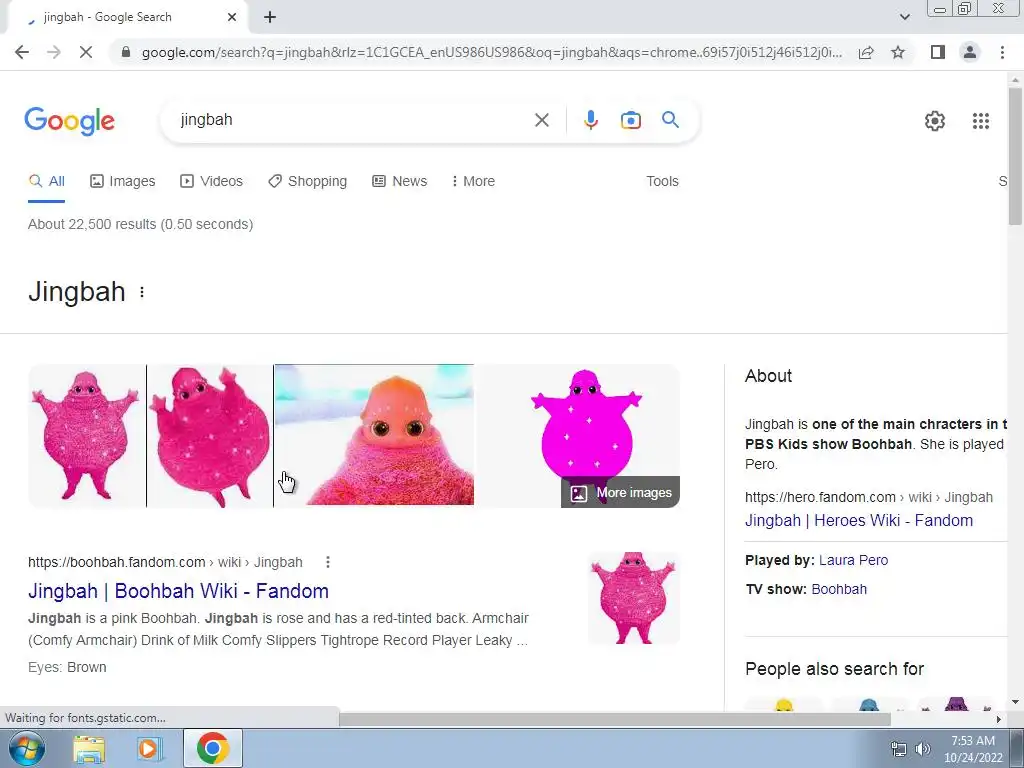Click the vertical page scrollbar thumb
This screenshot has width=1024, height=768.
tap(1015, 155)
